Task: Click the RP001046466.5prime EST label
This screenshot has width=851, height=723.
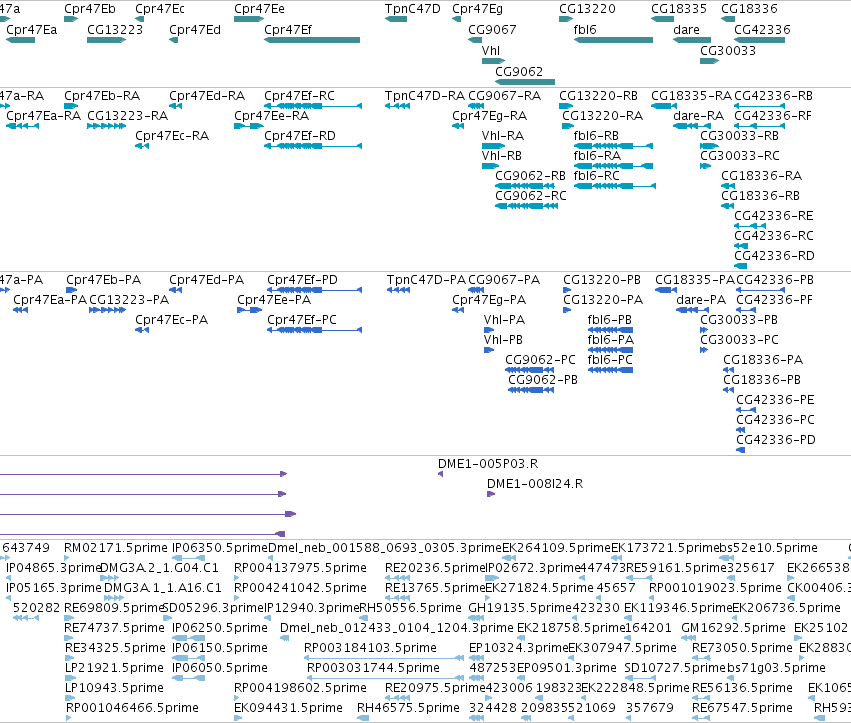Action: pos(132,708)
